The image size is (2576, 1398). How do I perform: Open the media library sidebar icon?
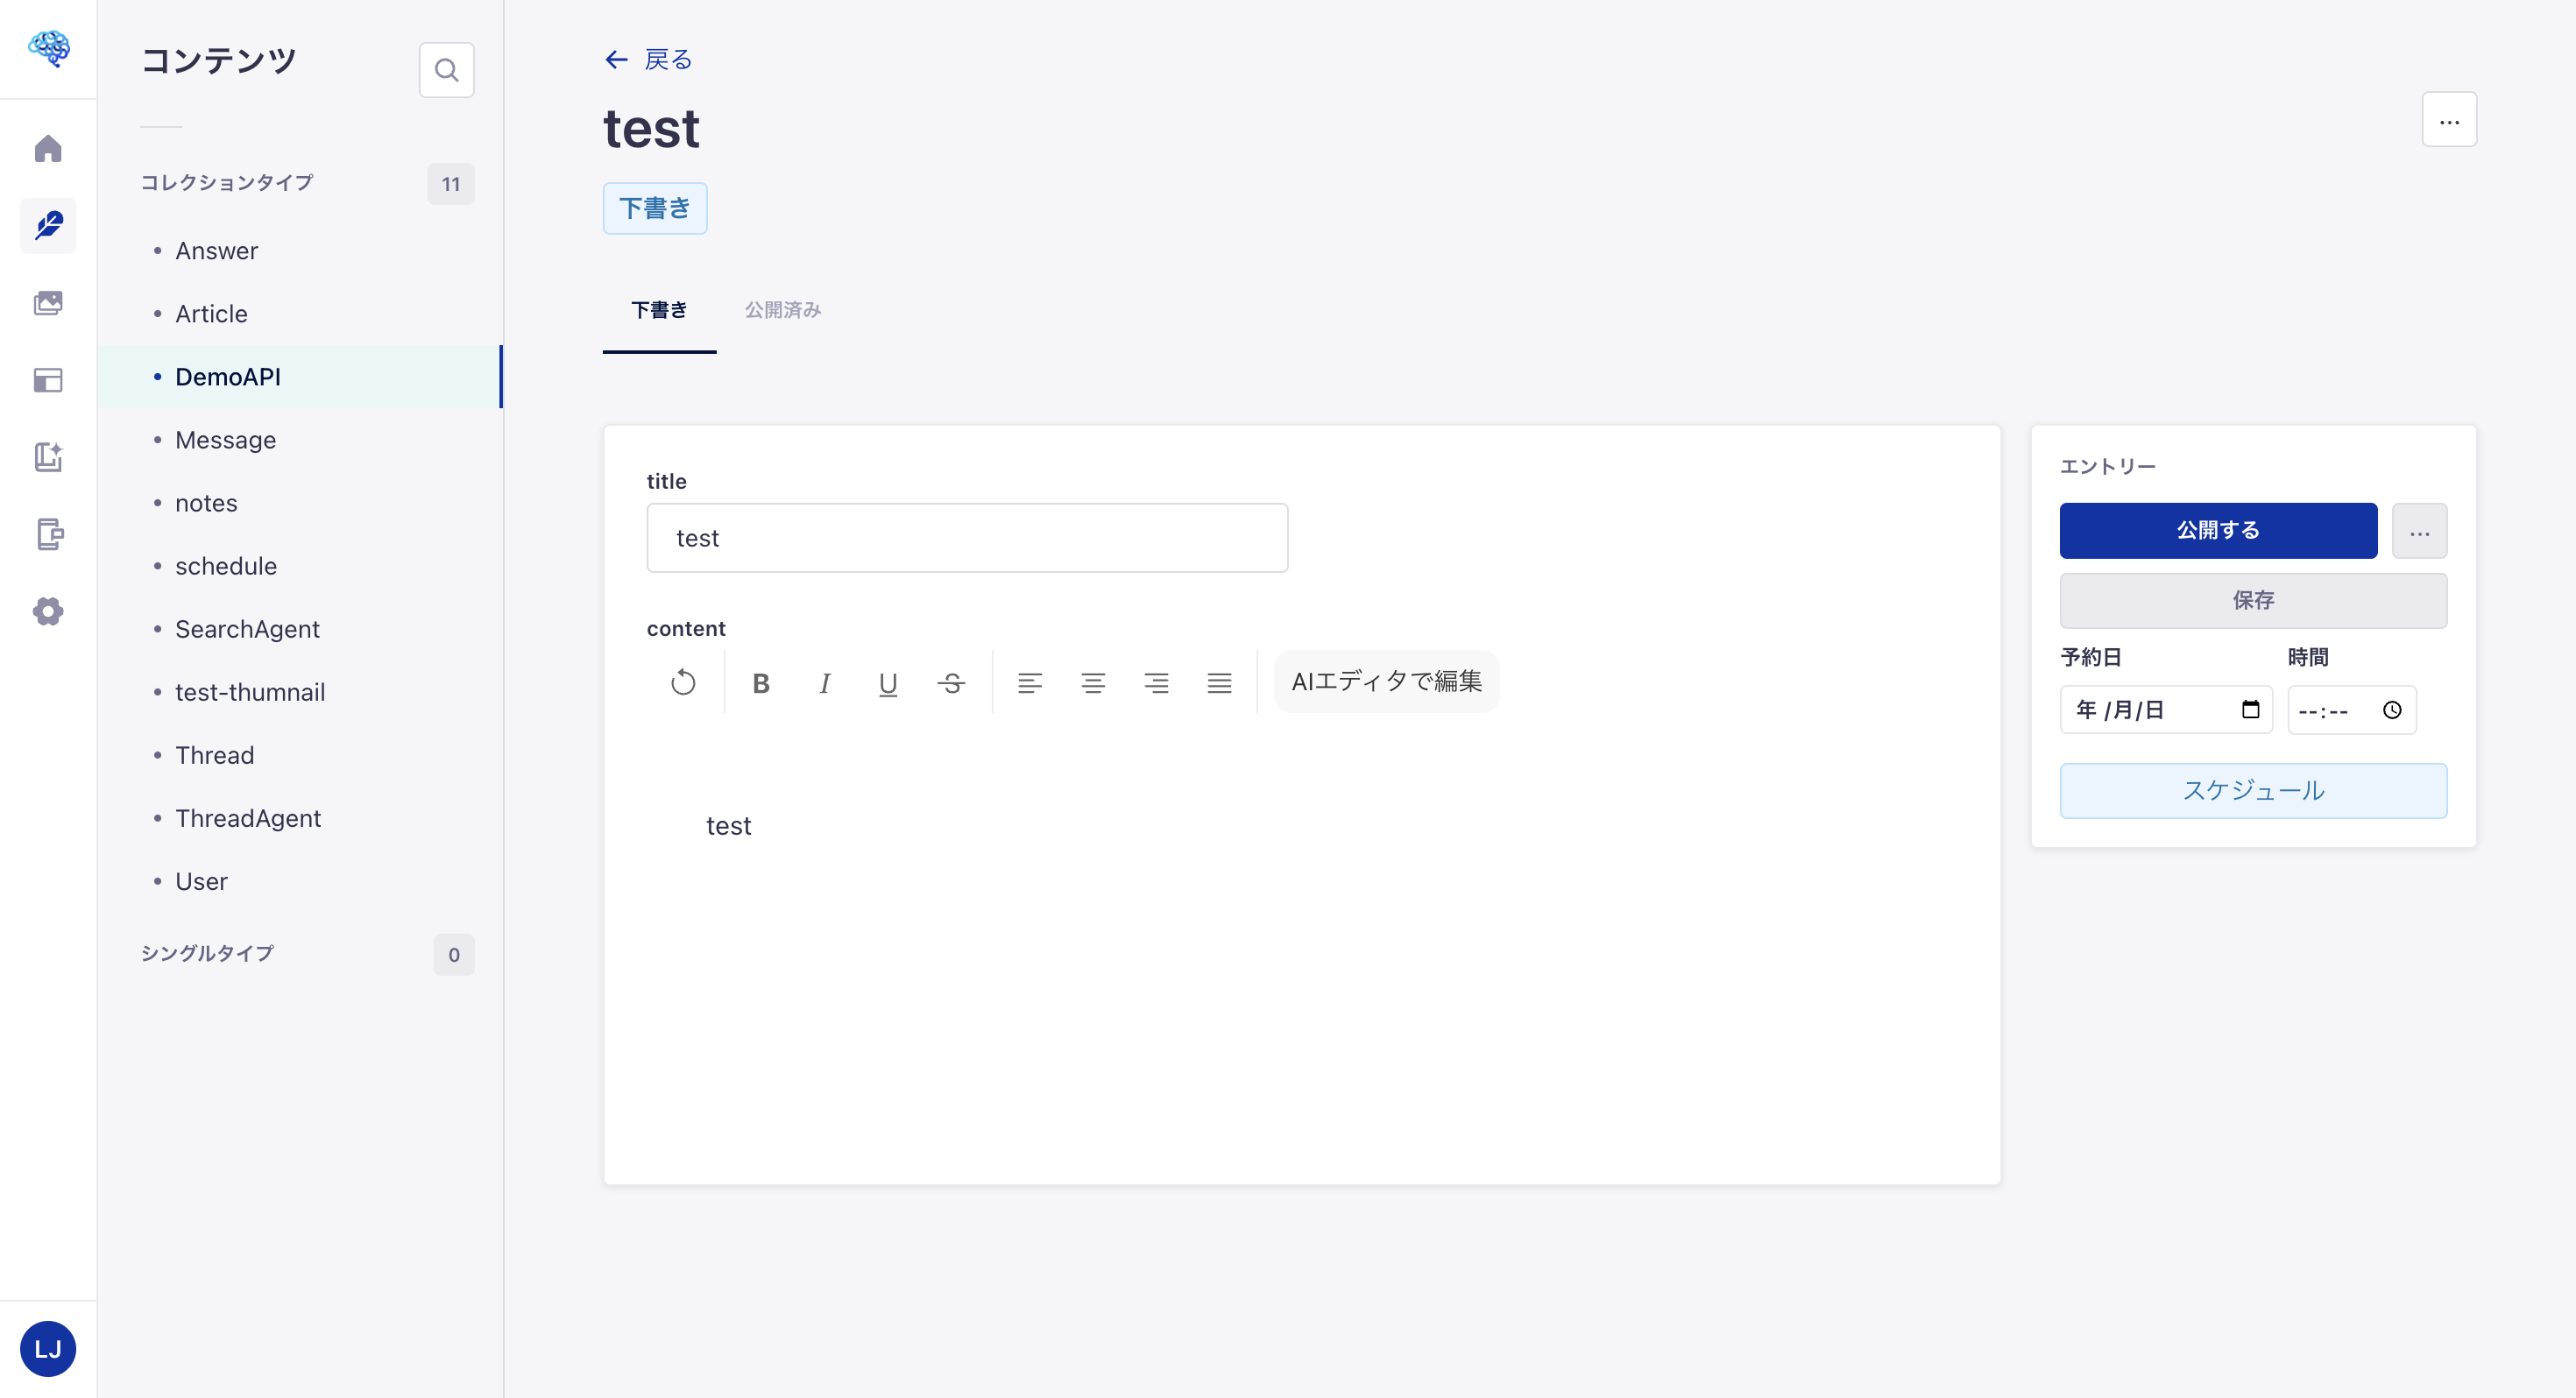(48, 303)
